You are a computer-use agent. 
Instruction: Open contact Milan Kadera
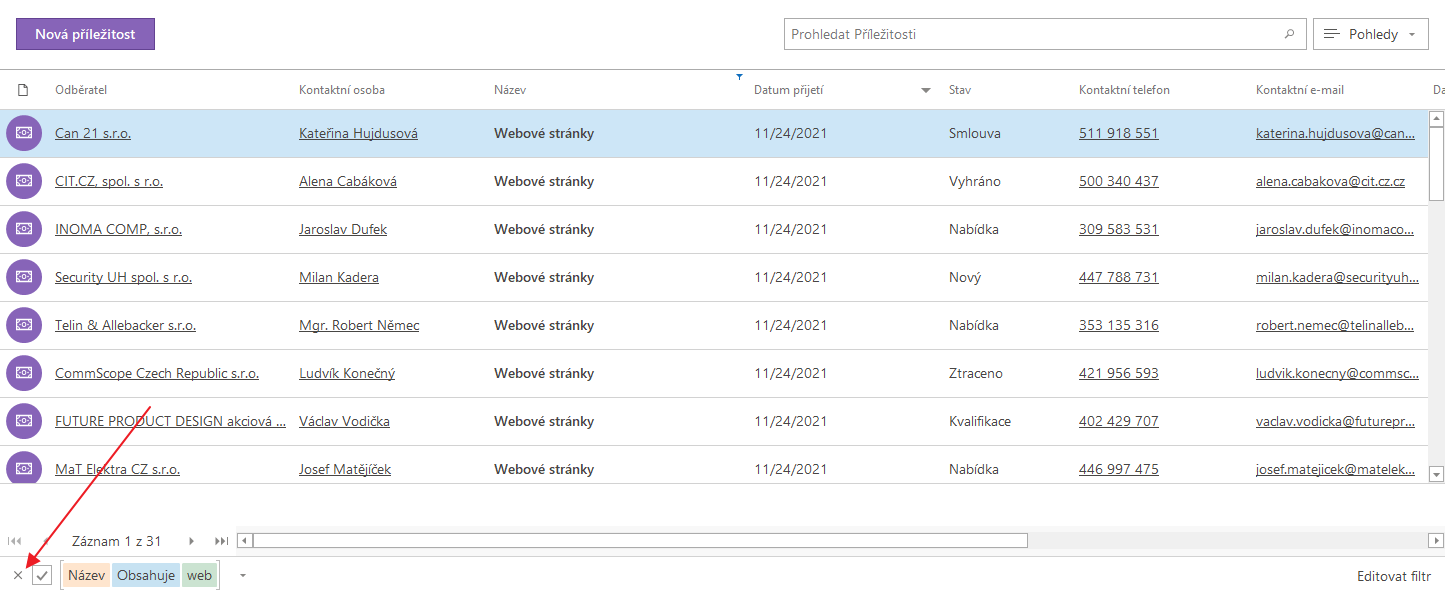(339, 278)
